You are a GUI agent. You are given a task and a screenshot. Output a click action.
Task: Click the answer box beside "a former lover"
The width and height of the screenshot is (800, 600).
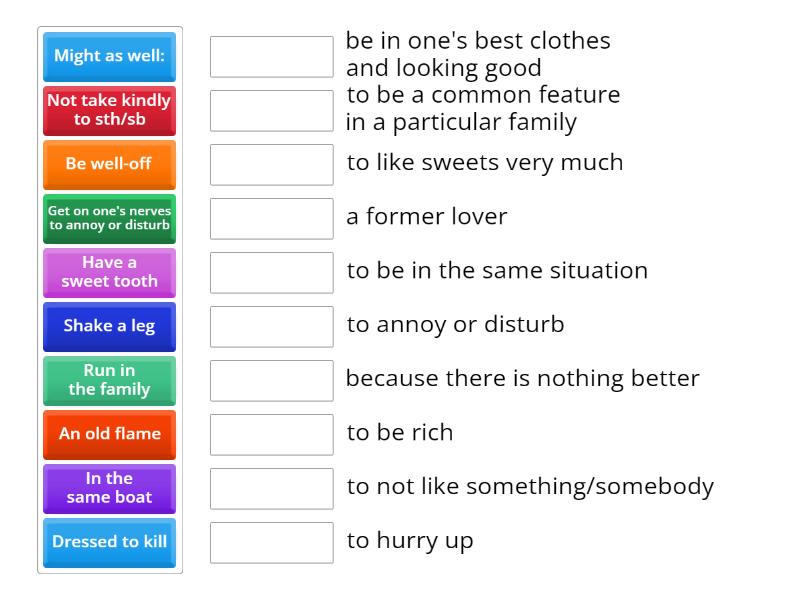pos(271,218)
